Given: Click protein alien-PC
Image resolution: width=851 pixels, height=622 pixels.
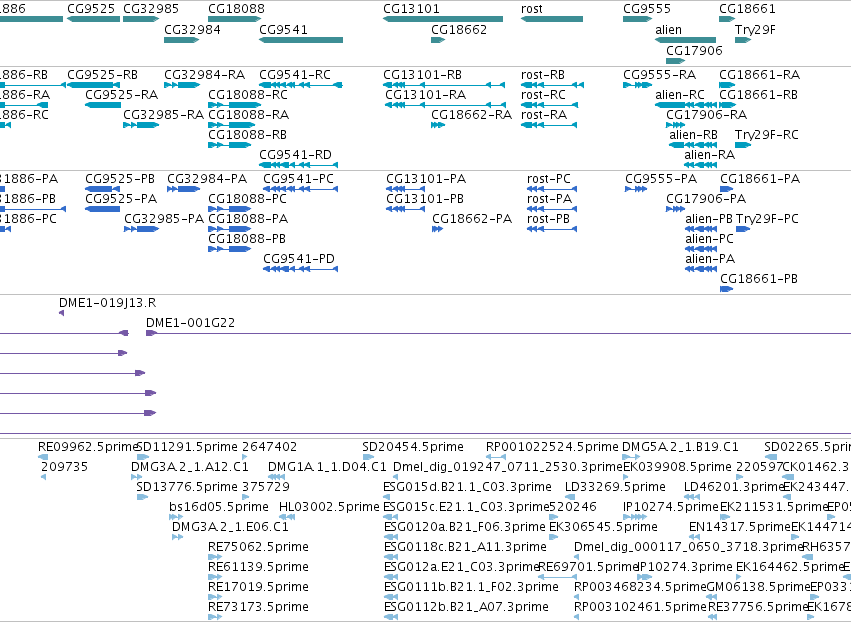Looking at the screenshot, I should click(x=709, y=239).
